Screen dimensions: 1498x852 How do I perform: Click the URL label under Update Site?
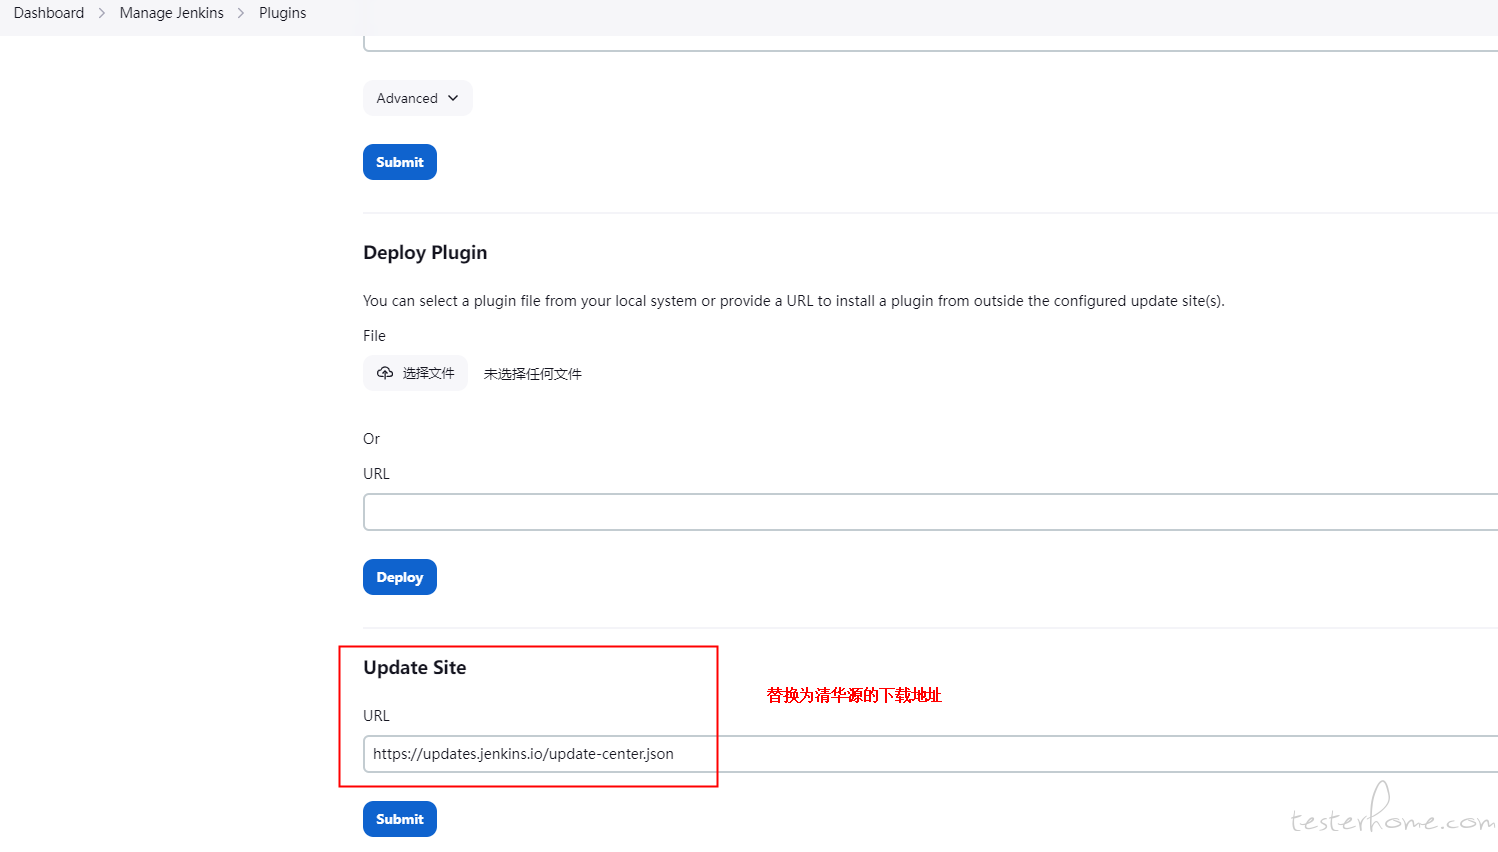tap(376, 716)
